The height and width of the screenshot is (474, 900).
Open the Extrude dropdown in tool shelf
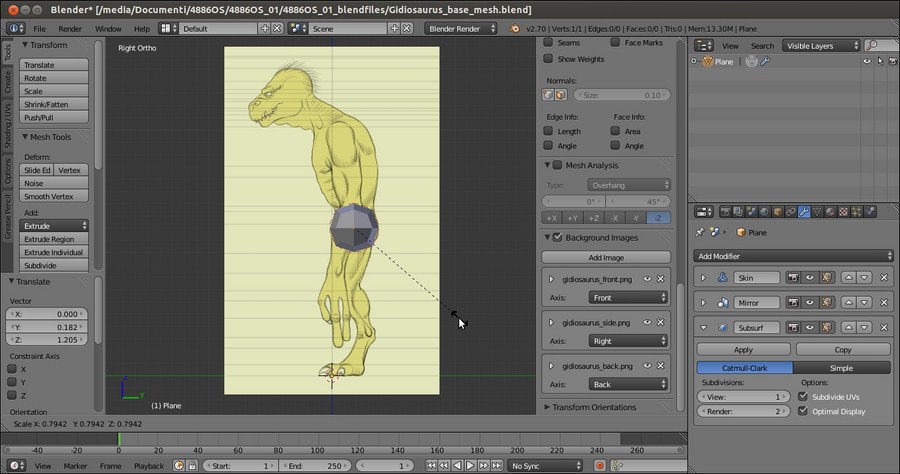pyautogui.click(x=54, y=226)
